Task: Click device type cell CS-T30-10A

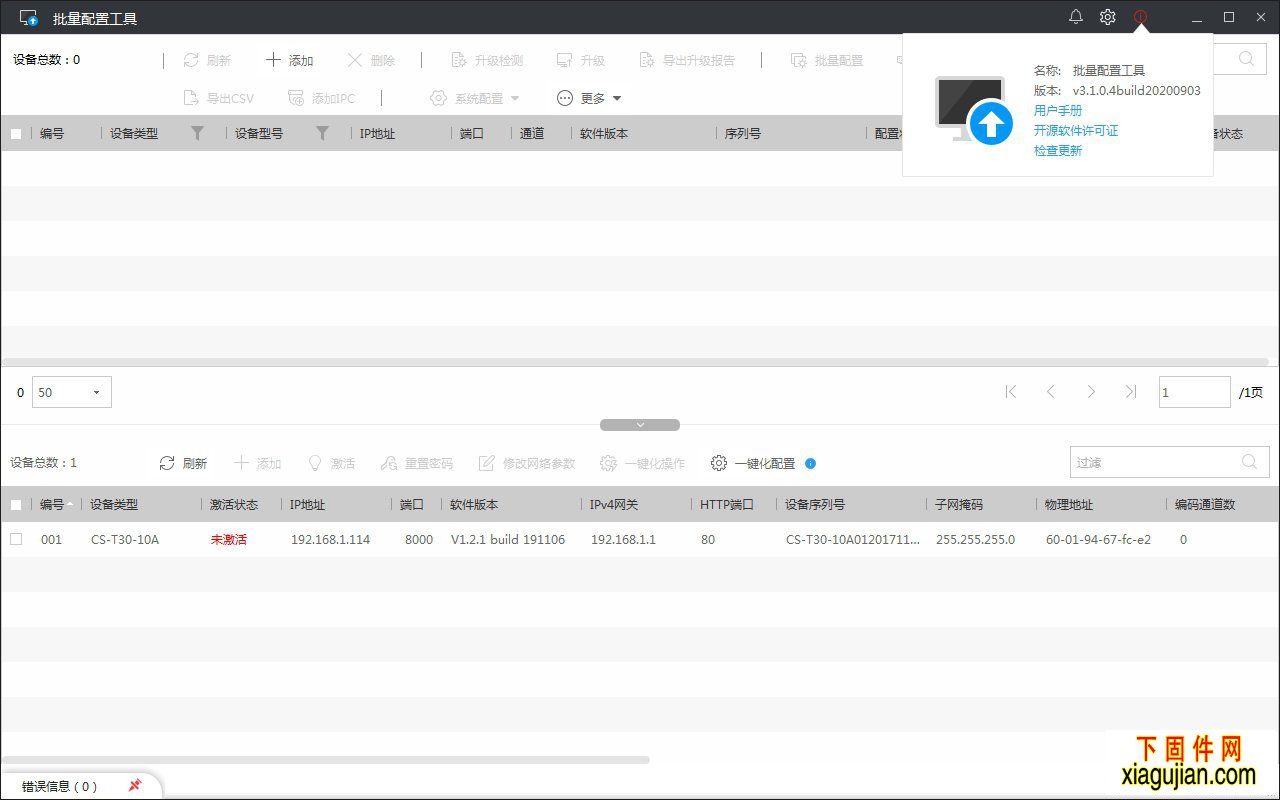Action: click(x=125, y=539)
